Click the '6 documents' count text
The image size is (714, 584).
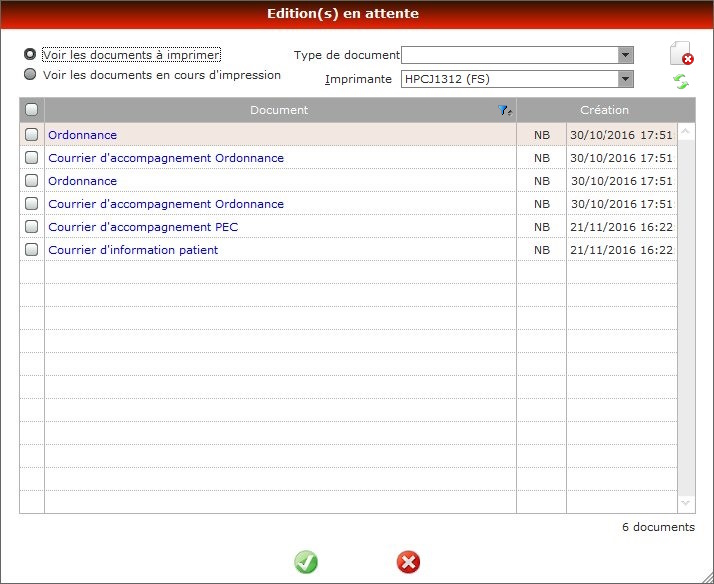point(658,527)
